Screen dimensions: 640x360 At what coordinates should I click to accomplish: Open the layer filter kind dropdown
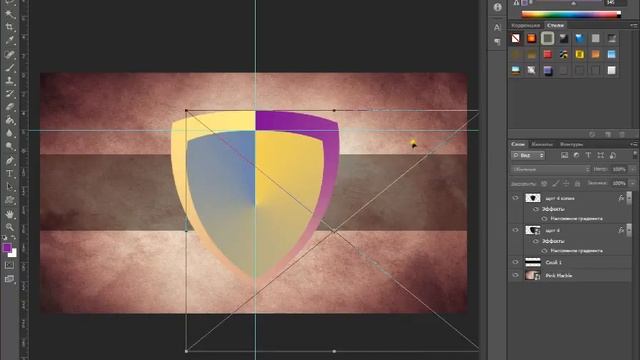[528, 156]
